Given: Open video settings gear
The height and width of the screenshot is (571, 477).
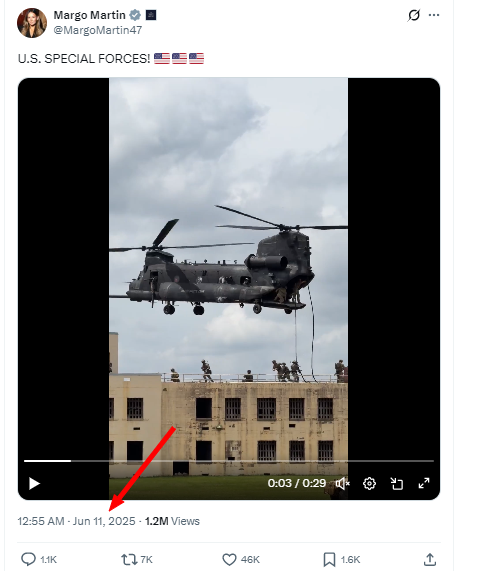Looking at the screenshot, I should tap(369, 484).
